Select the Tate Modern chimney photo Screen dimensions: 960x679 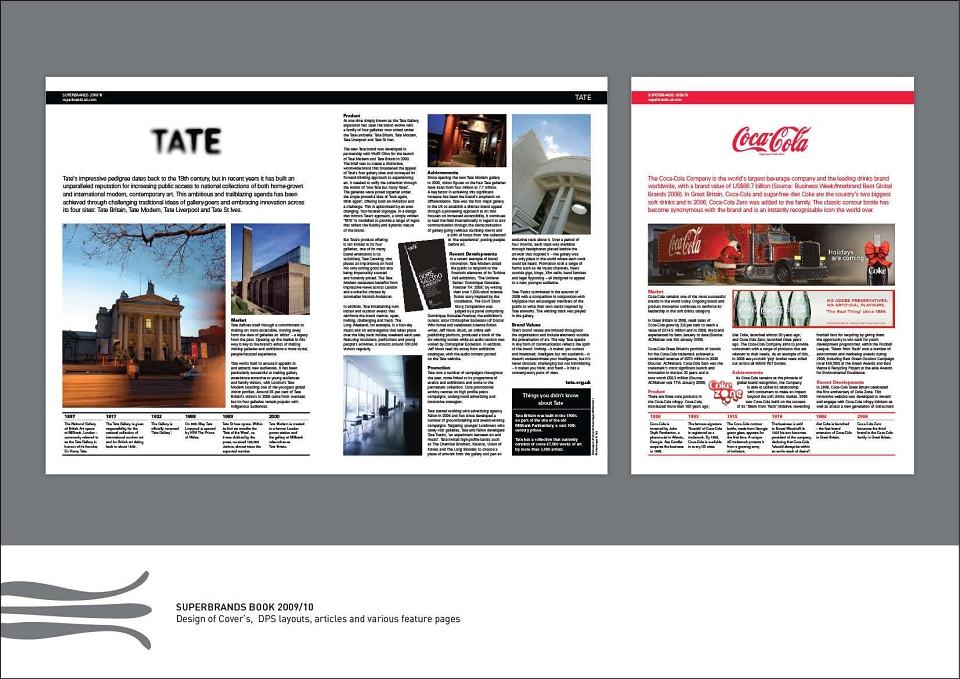[x=270, y=269]
